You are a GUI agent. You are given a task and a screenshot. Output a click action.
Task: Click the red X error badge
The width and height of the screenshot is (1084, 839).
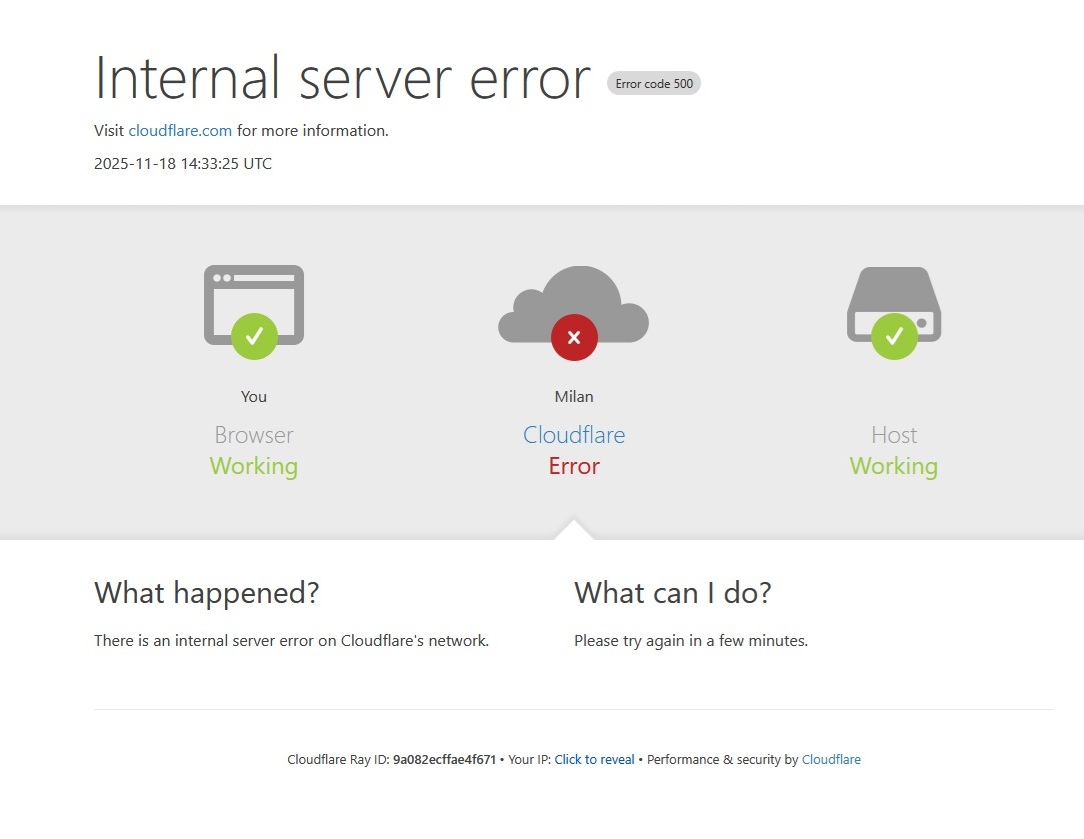(x=574, y=338)
